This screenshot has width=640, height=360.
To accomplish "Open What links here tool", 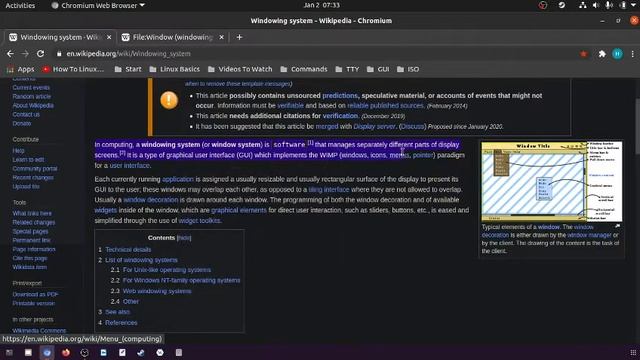I will tap(32, 213).
